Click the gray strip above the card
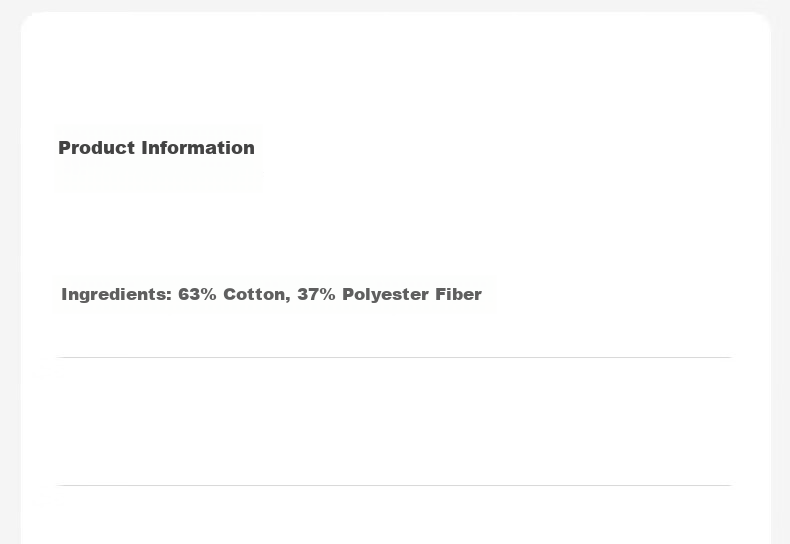The height and width of the screenshot is (544, 790). click(x=395, y=6)
